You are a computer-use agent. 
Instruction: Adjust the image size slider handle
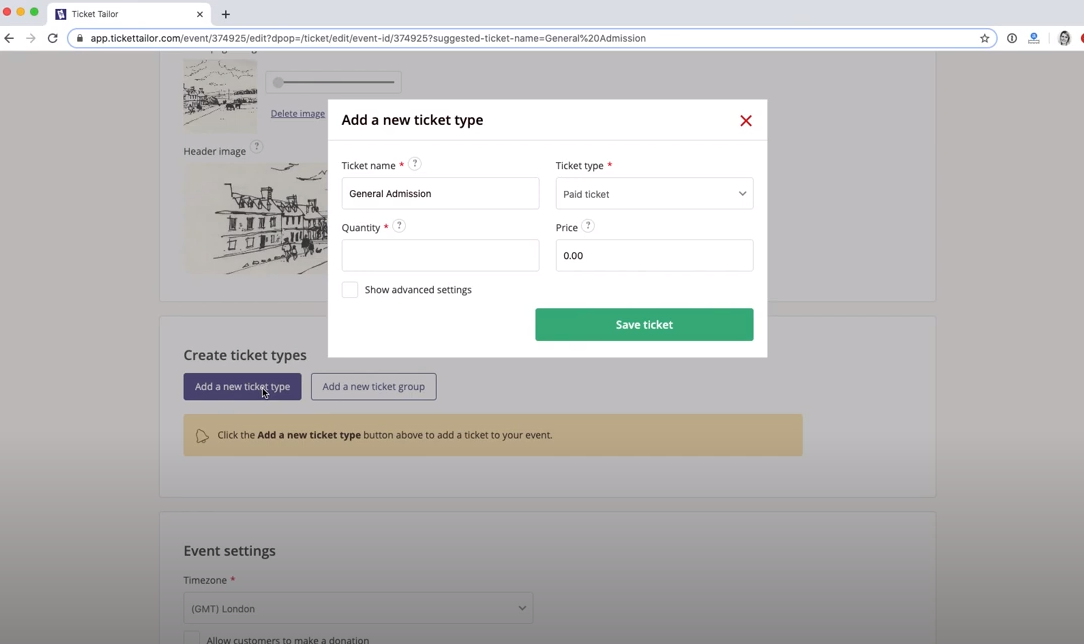pyautogui.click(x=278, y=82)
